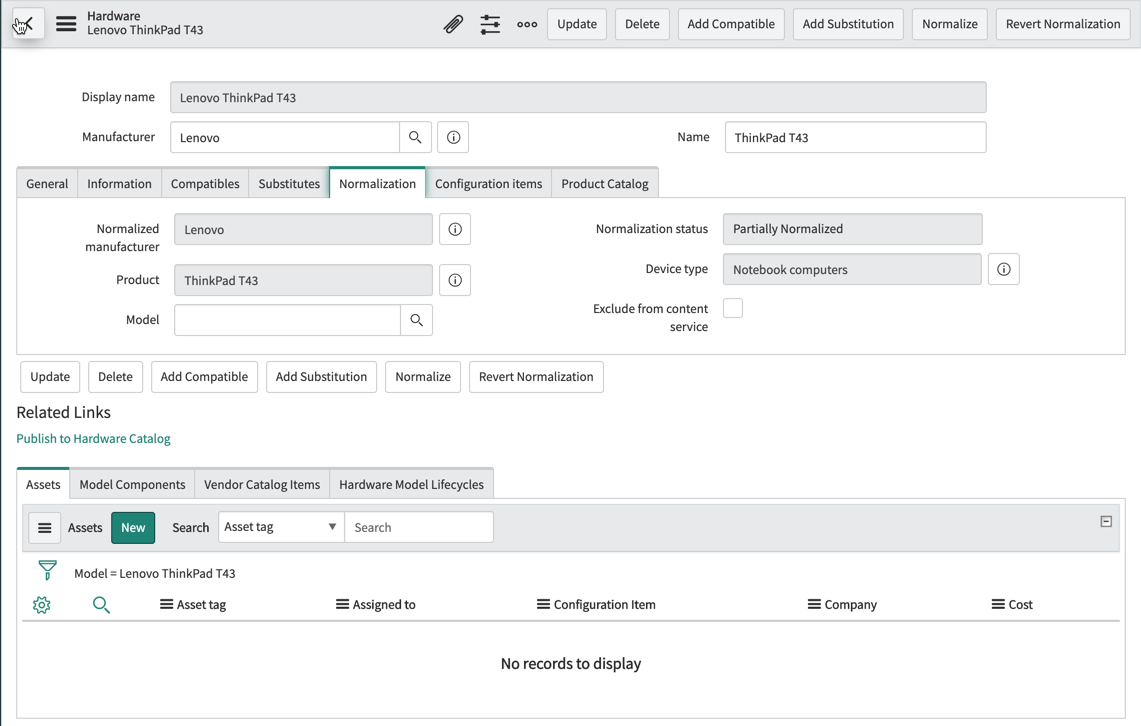
Task: Open the Compatibles tab
Action: coord(205,183)
